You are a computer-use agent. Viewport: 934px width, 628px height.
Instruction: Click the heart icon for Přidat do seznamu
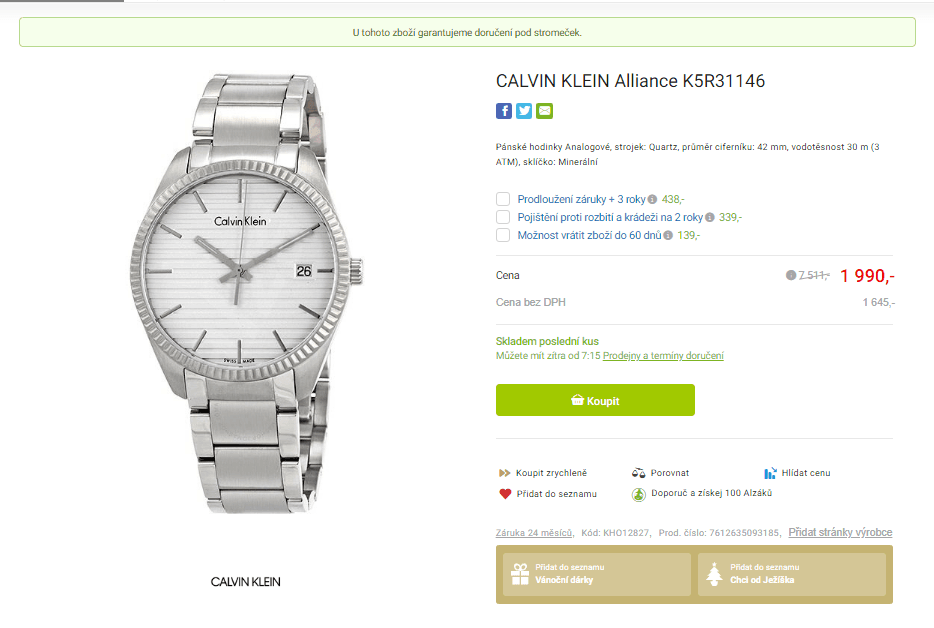coord(504,493)
